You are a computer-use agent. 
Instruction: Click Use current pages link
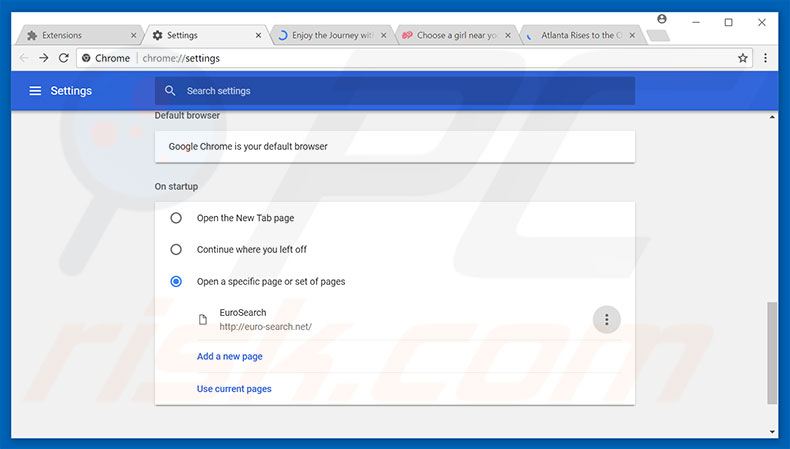(234, 389)
